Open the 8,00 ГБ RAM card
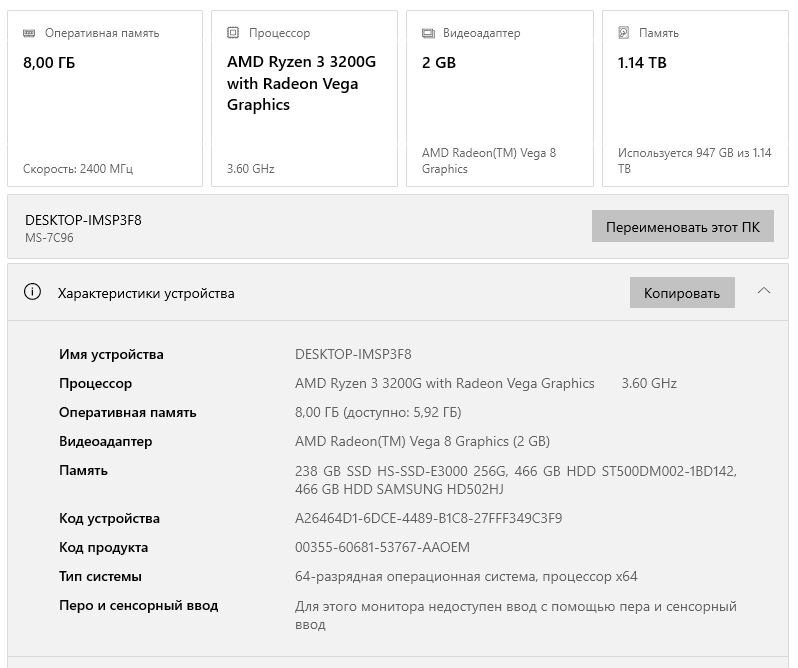This screenshot has height=668, width=798. pyautogui.click(x=105, y=98)
